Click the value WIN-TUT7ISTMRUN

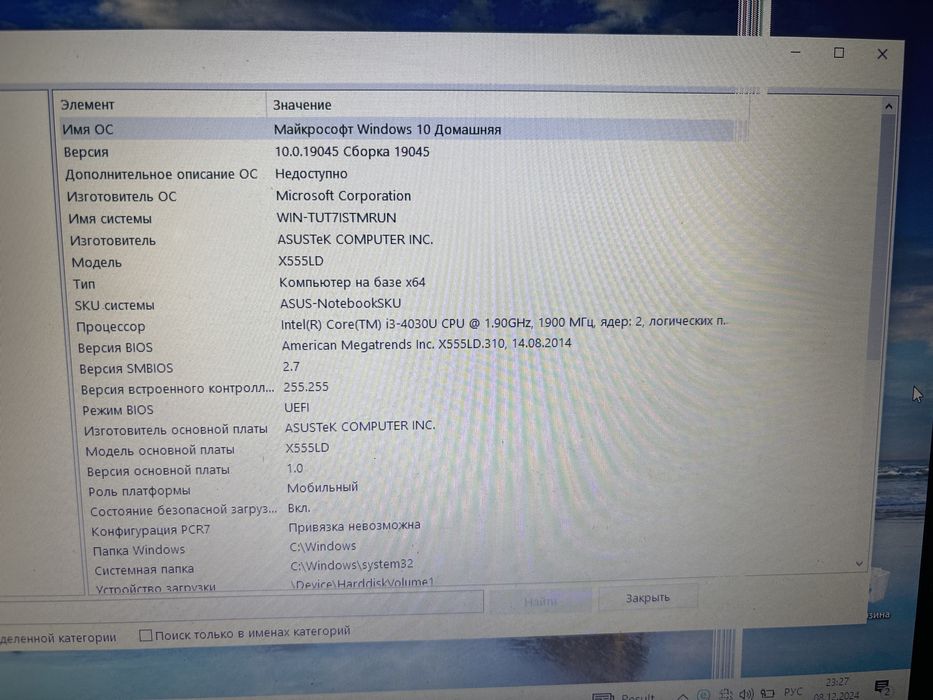(336, 218)
